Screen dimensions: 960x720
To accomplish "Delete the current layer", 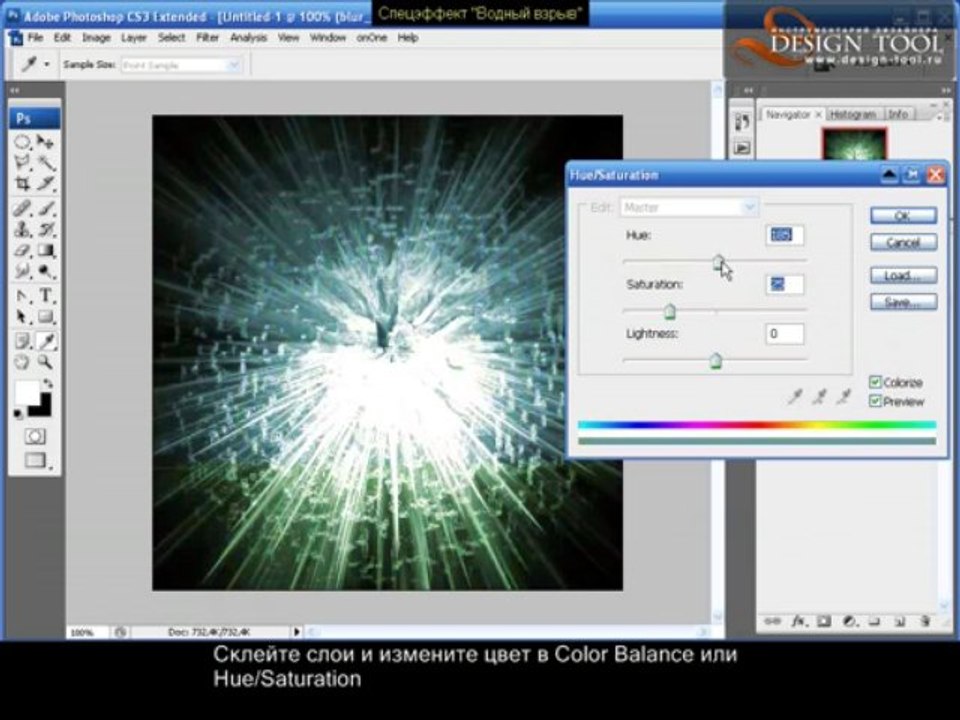I will point(925,622).
